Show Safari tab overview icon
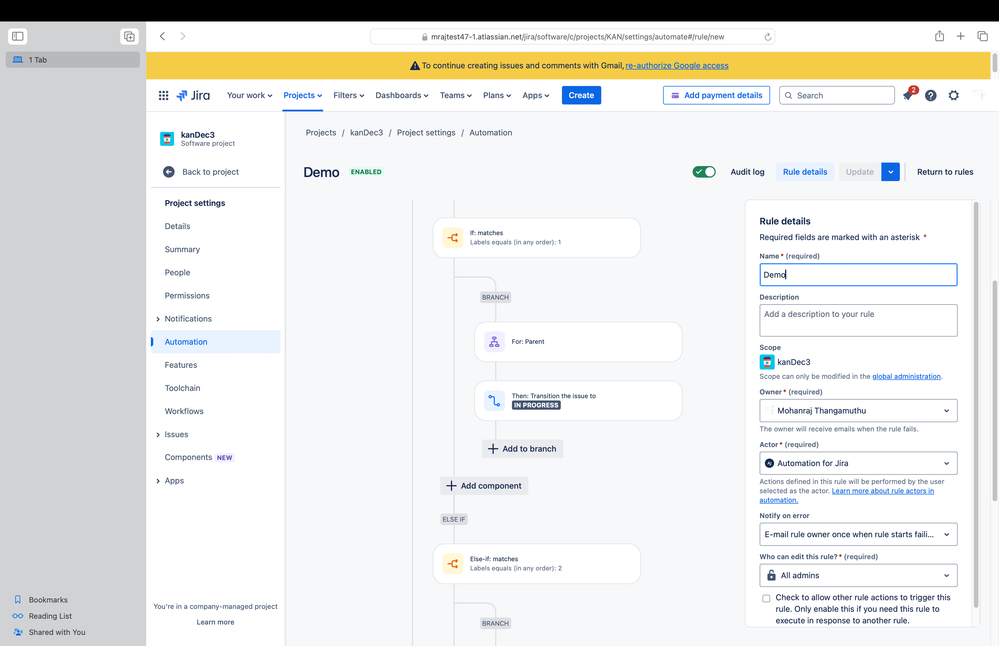 (982, 36)
